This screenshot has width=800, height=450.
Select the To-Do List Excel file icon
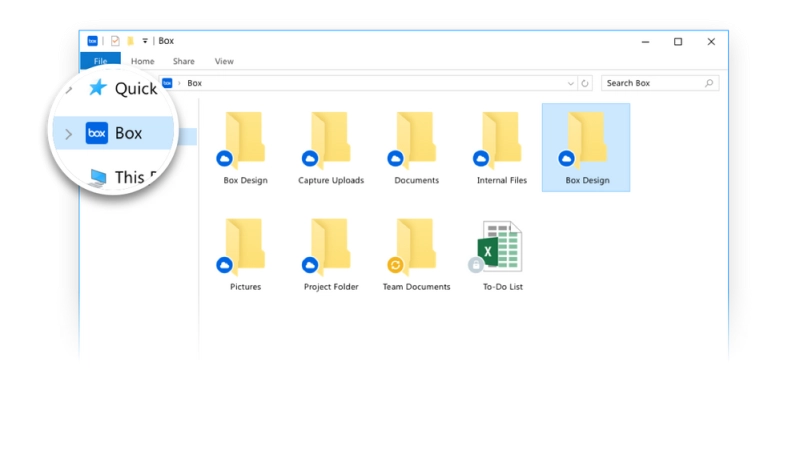coord(500,246)
